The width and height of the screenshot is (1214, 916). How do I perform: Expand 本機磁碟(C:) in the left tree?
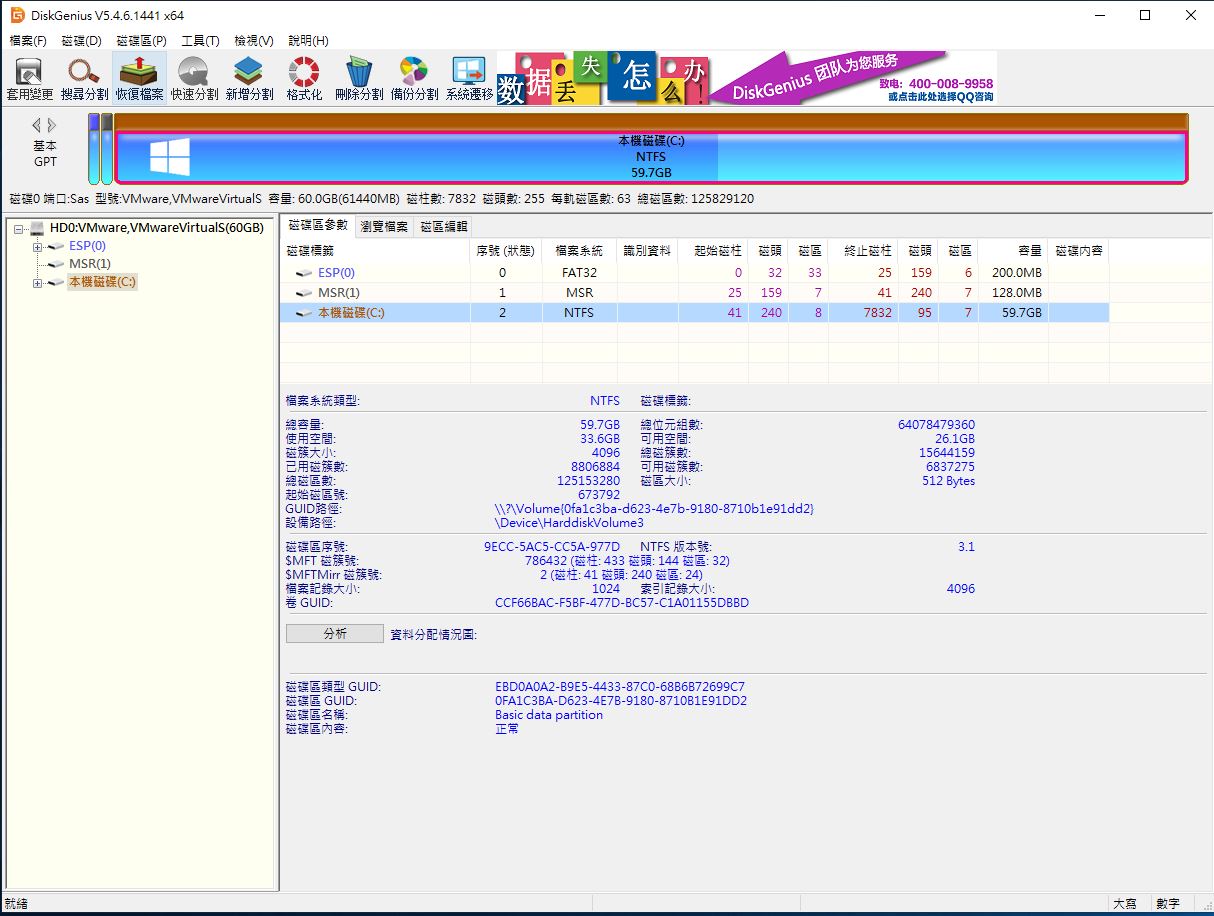tap(38, 283)
